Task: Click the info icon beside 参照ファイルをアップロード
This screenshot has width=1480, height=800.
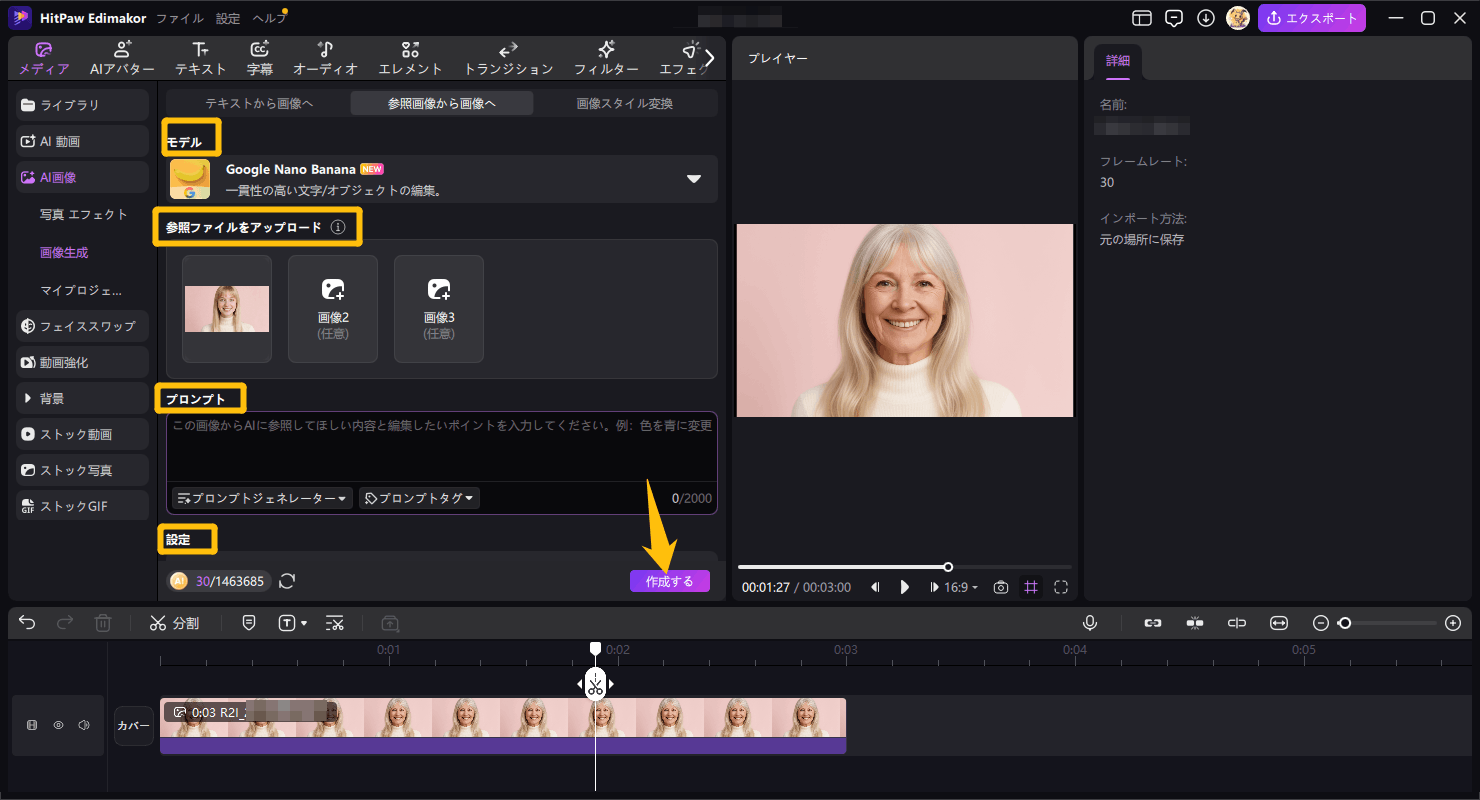Action: tap(338, 227)
